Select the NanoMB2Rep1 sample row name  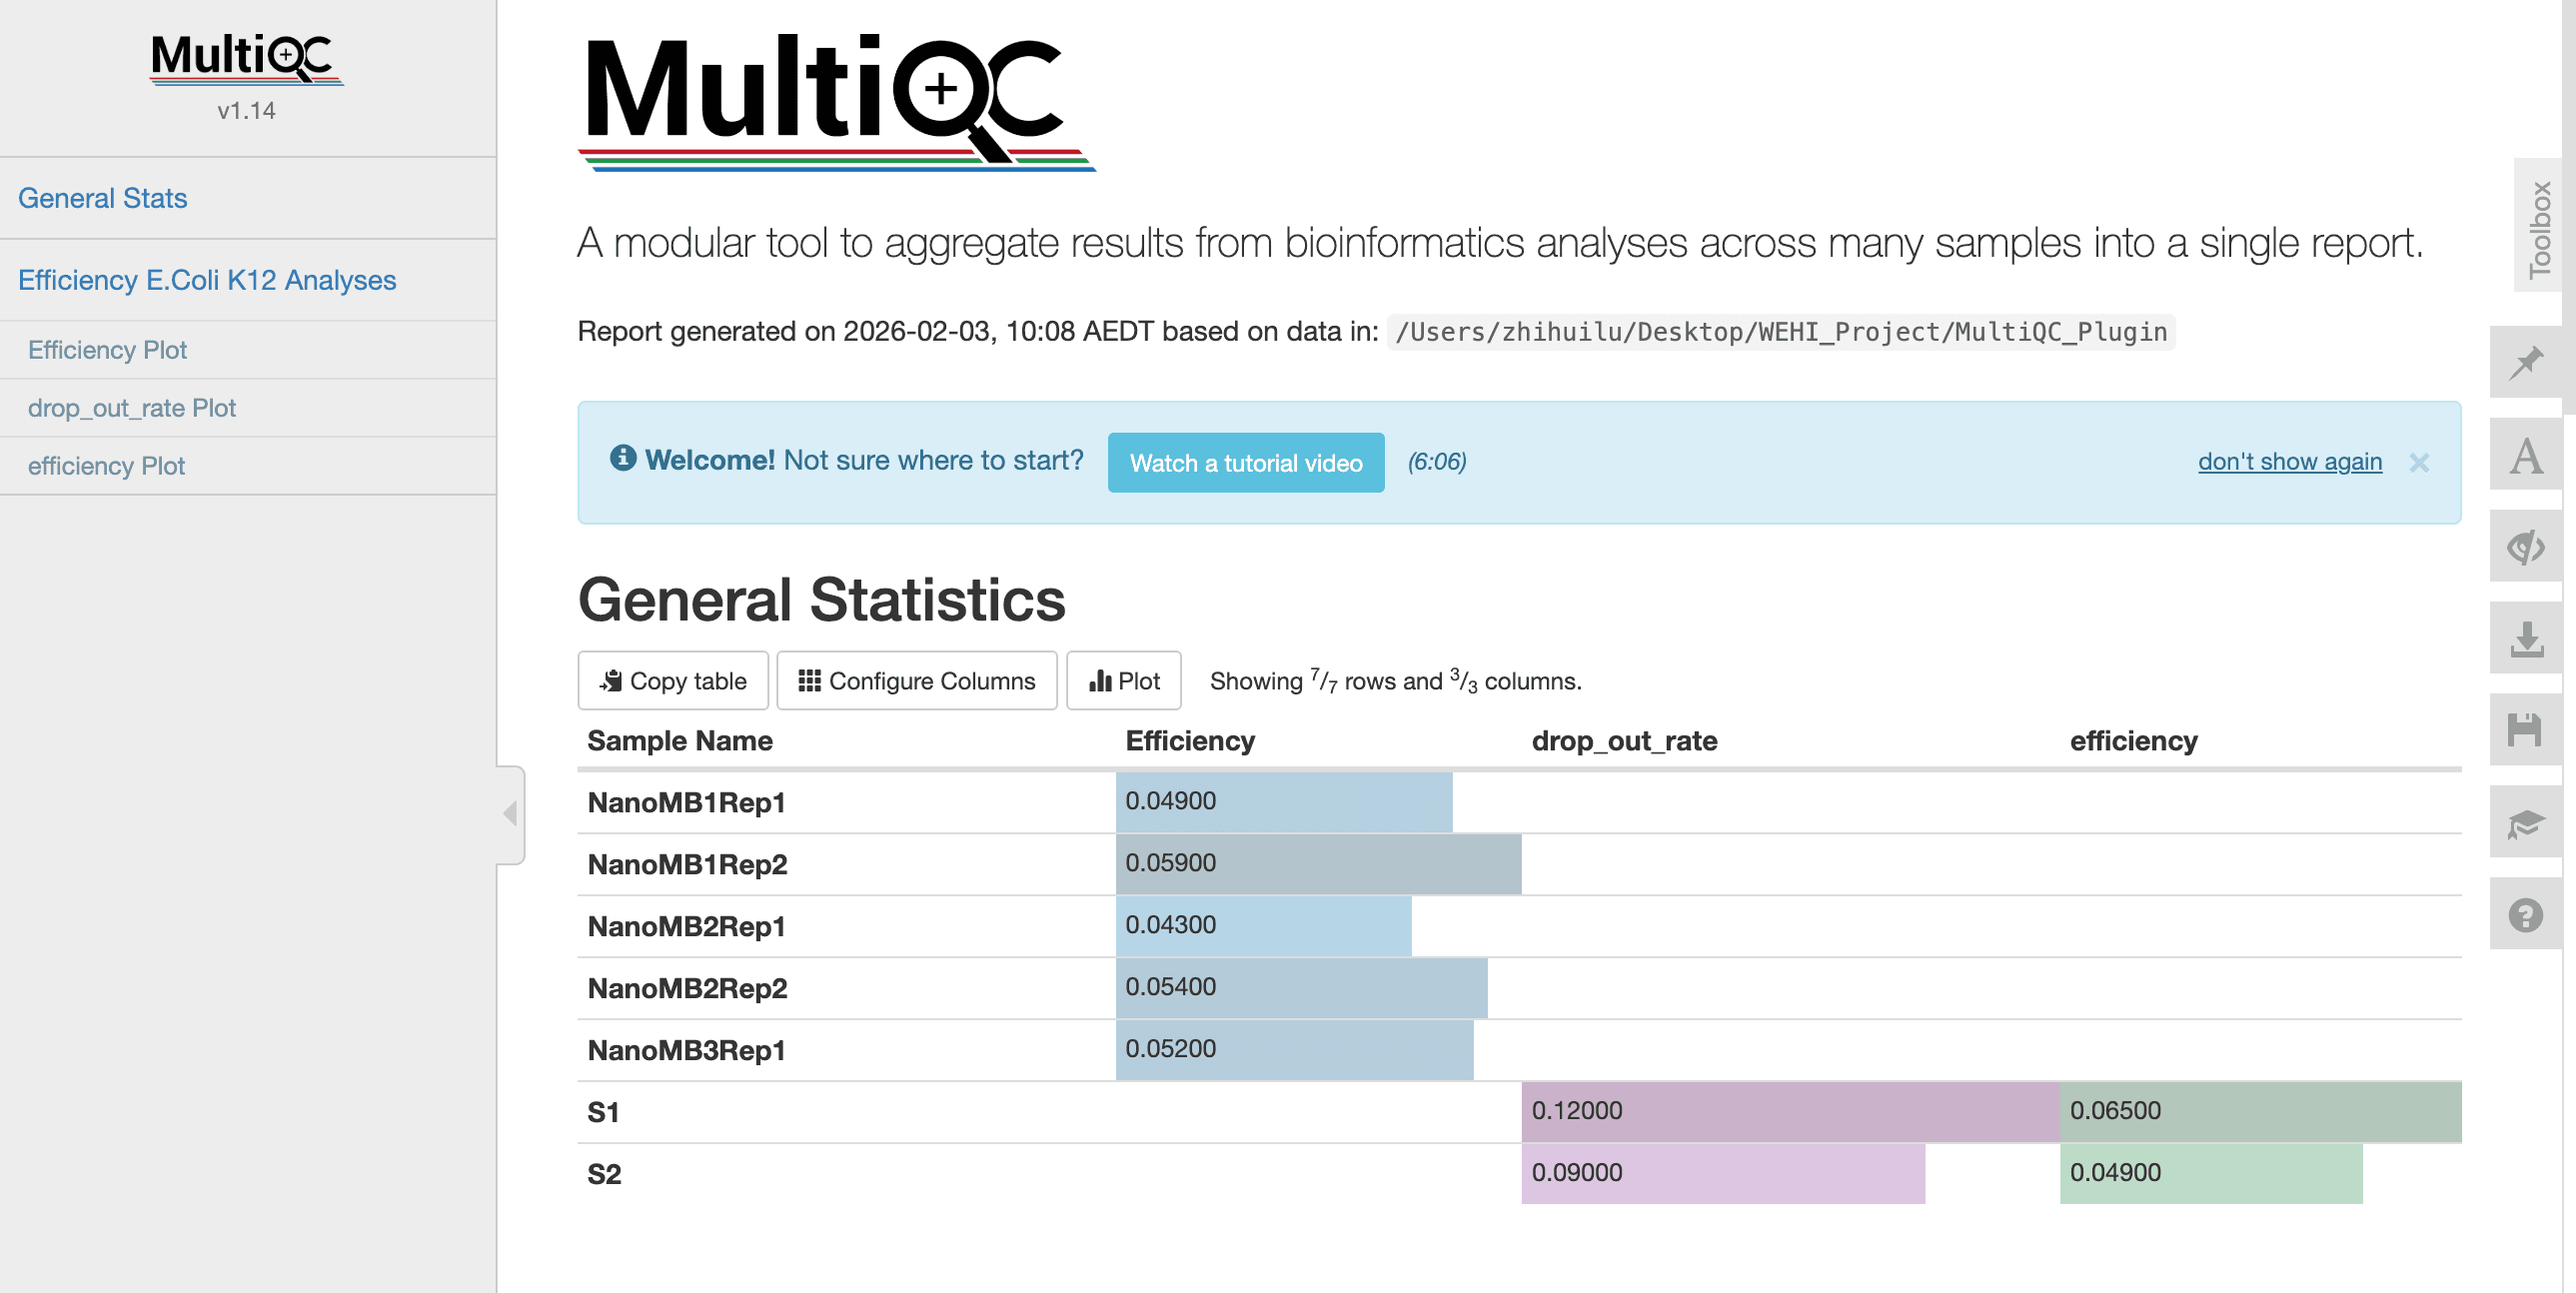point(686,927)
